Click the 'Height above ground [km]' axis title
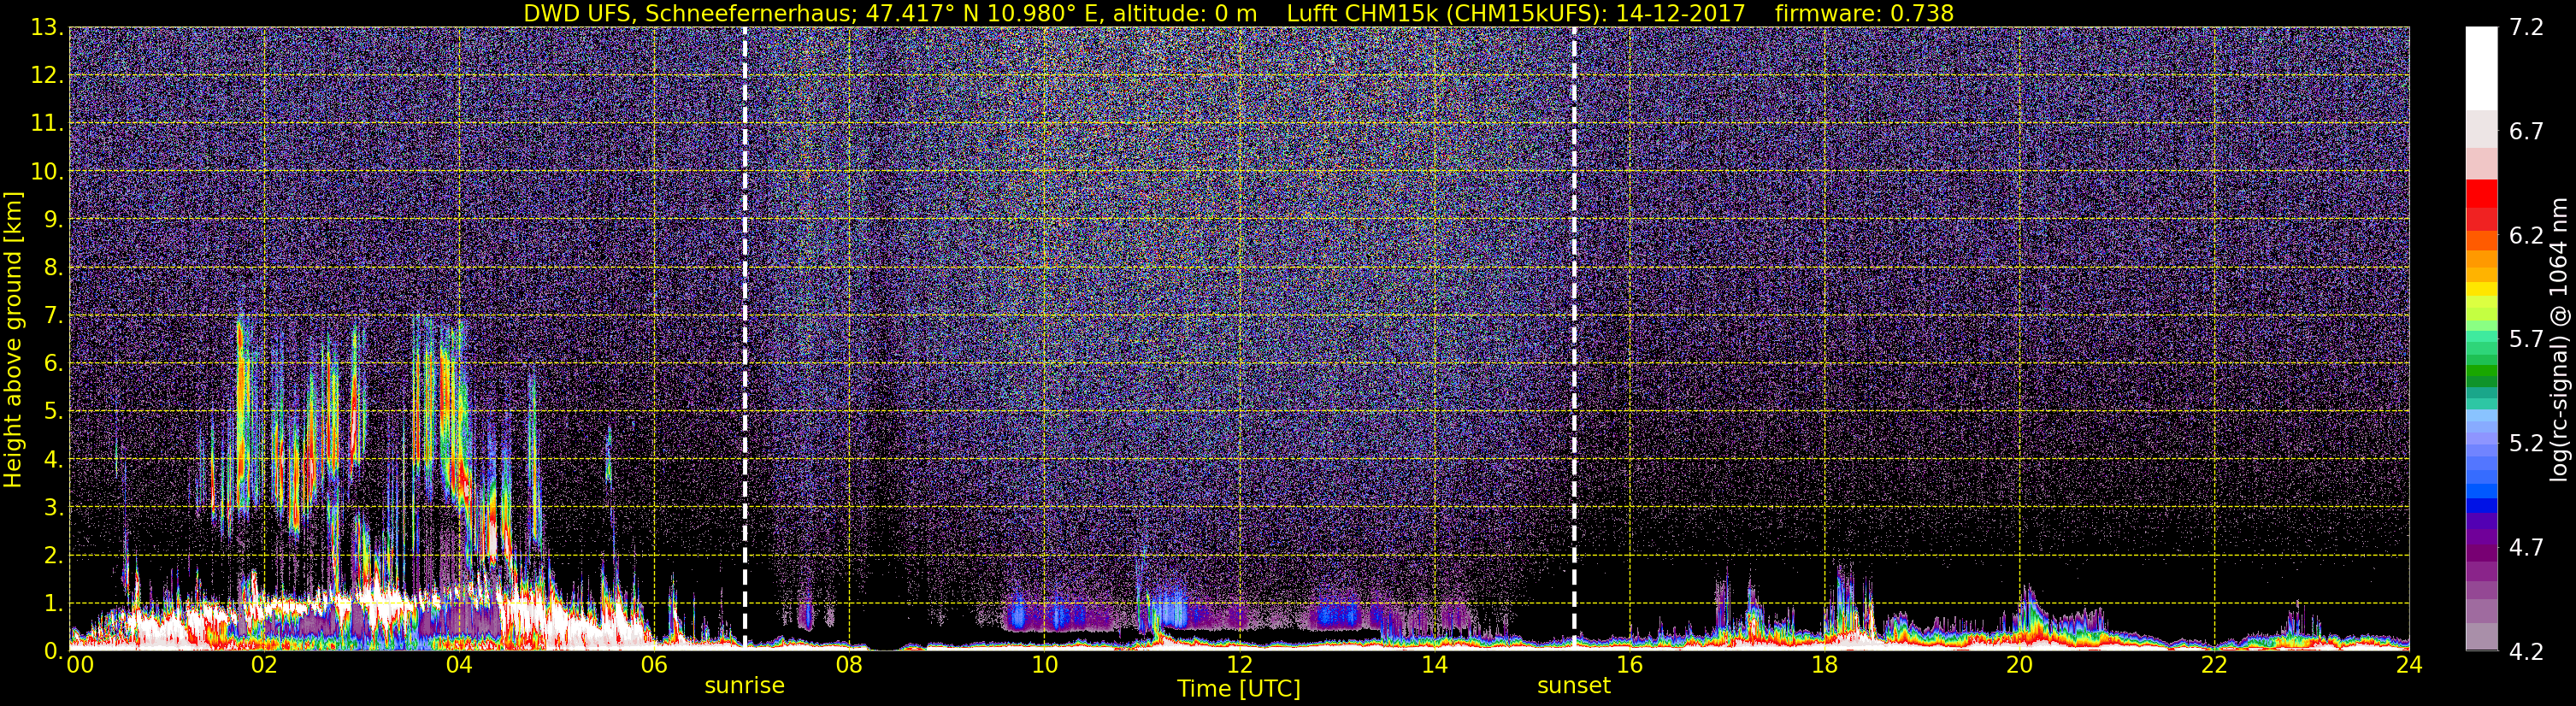 click(13, 339)
